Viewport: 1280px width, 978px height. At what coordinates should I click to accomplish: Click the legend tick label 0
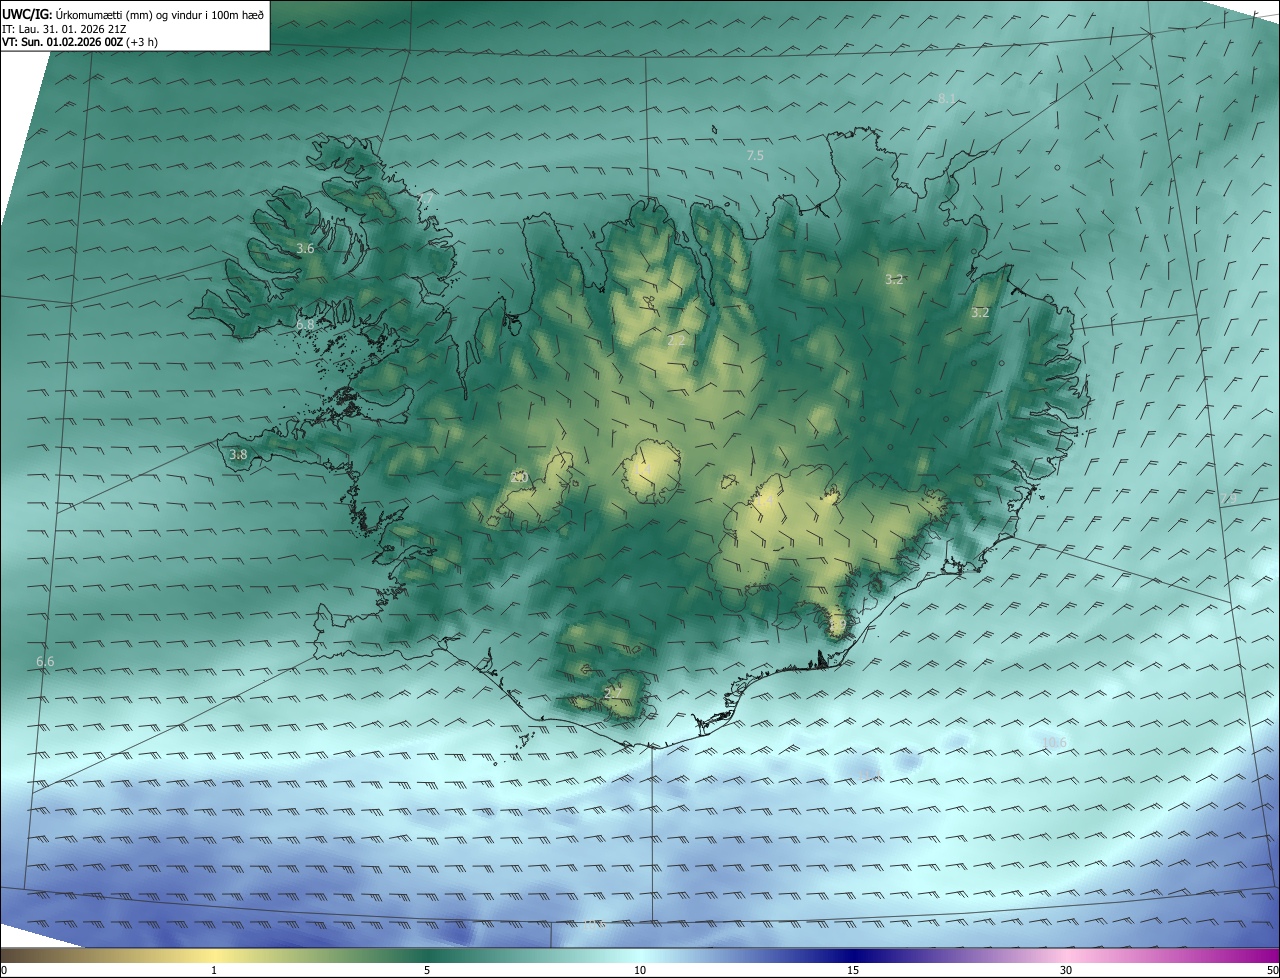(x=4, y=970)
